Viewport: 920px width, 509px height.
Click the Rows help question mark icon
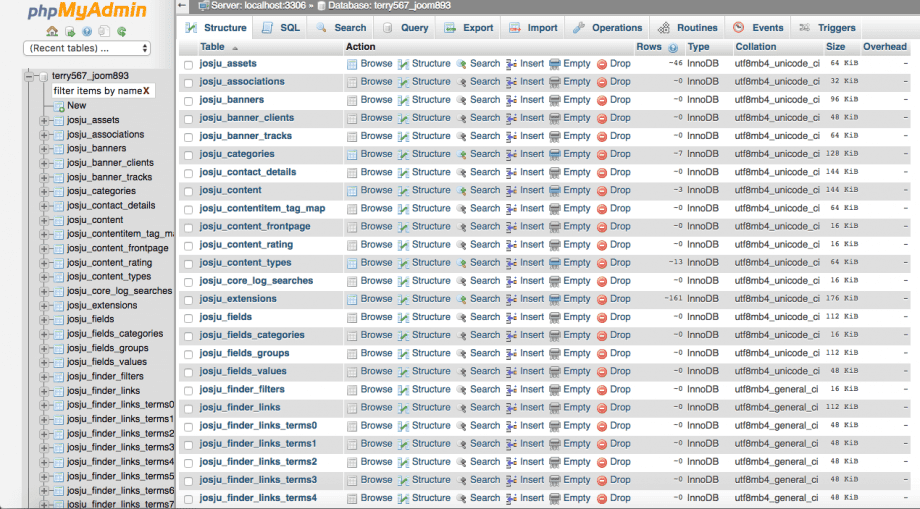pyautogui.click(x=673, y=48)
